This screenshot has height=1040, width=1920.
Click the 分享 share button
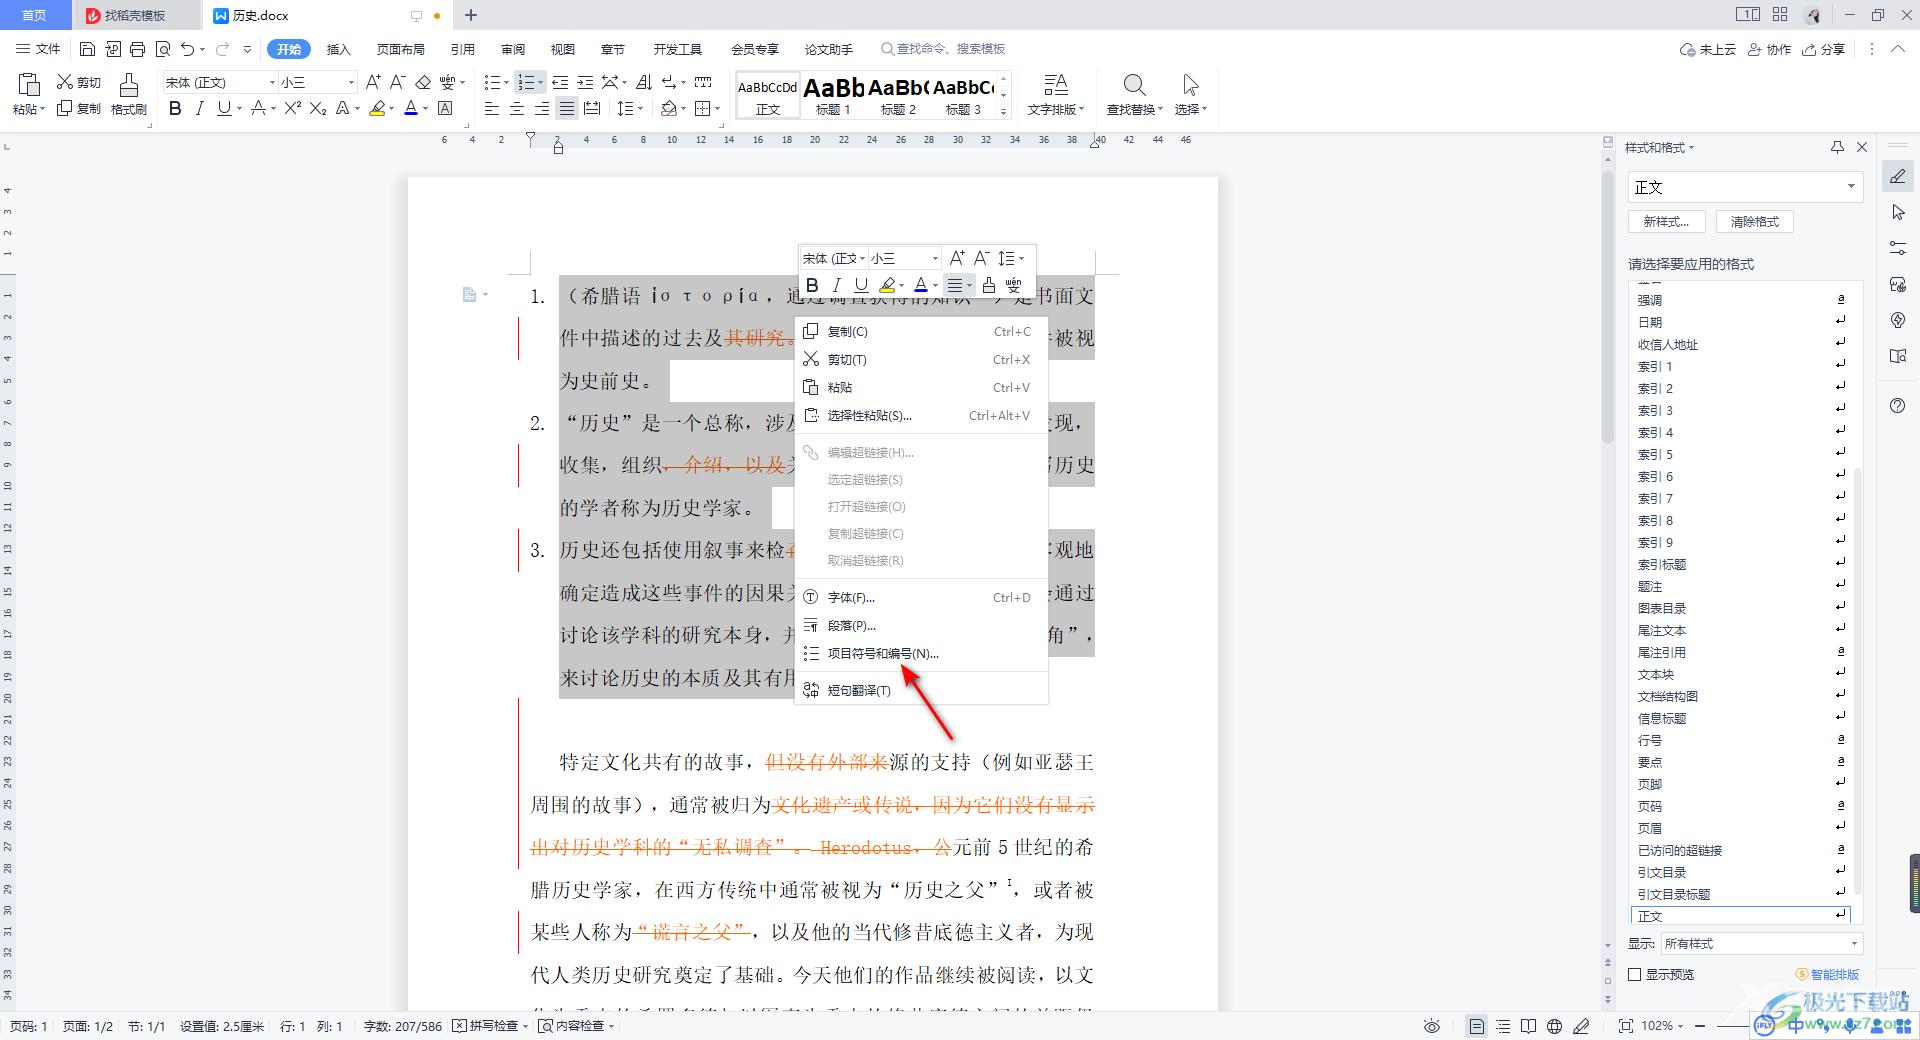[x=1824, y=49]
